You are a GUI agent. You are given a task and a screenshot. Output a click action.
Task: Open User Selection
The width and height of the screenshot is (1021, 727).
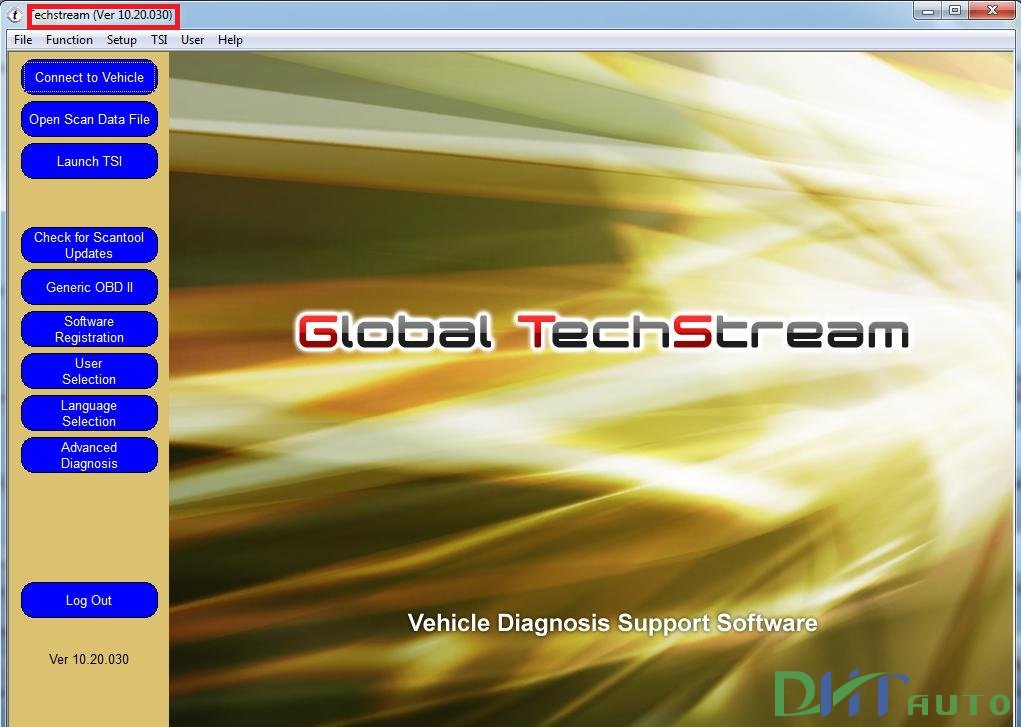tap(89, 371)
